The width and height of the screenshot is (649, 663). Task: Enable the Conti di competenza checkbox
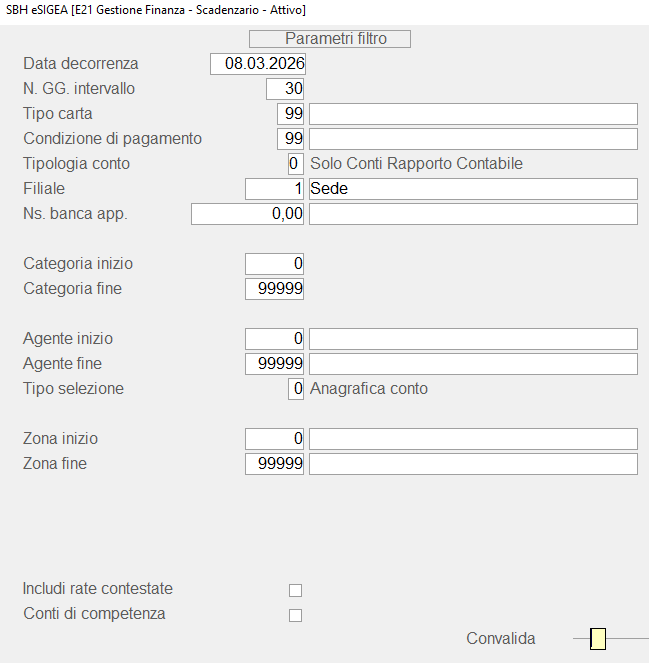[x=295, y=615]
